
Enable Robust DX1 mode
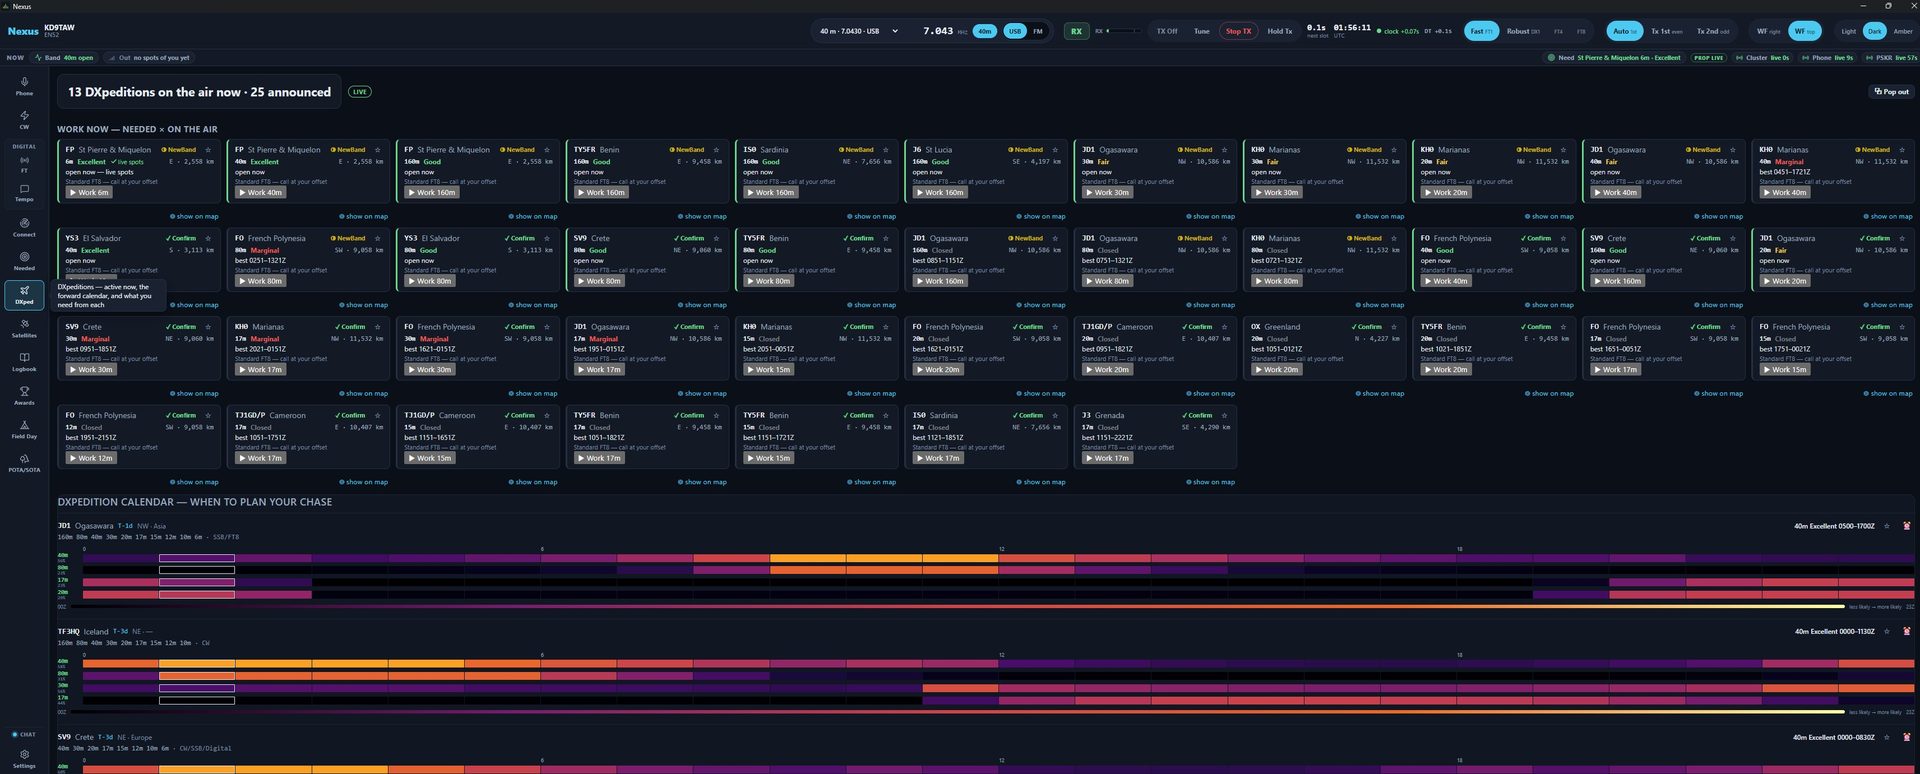1523,31
